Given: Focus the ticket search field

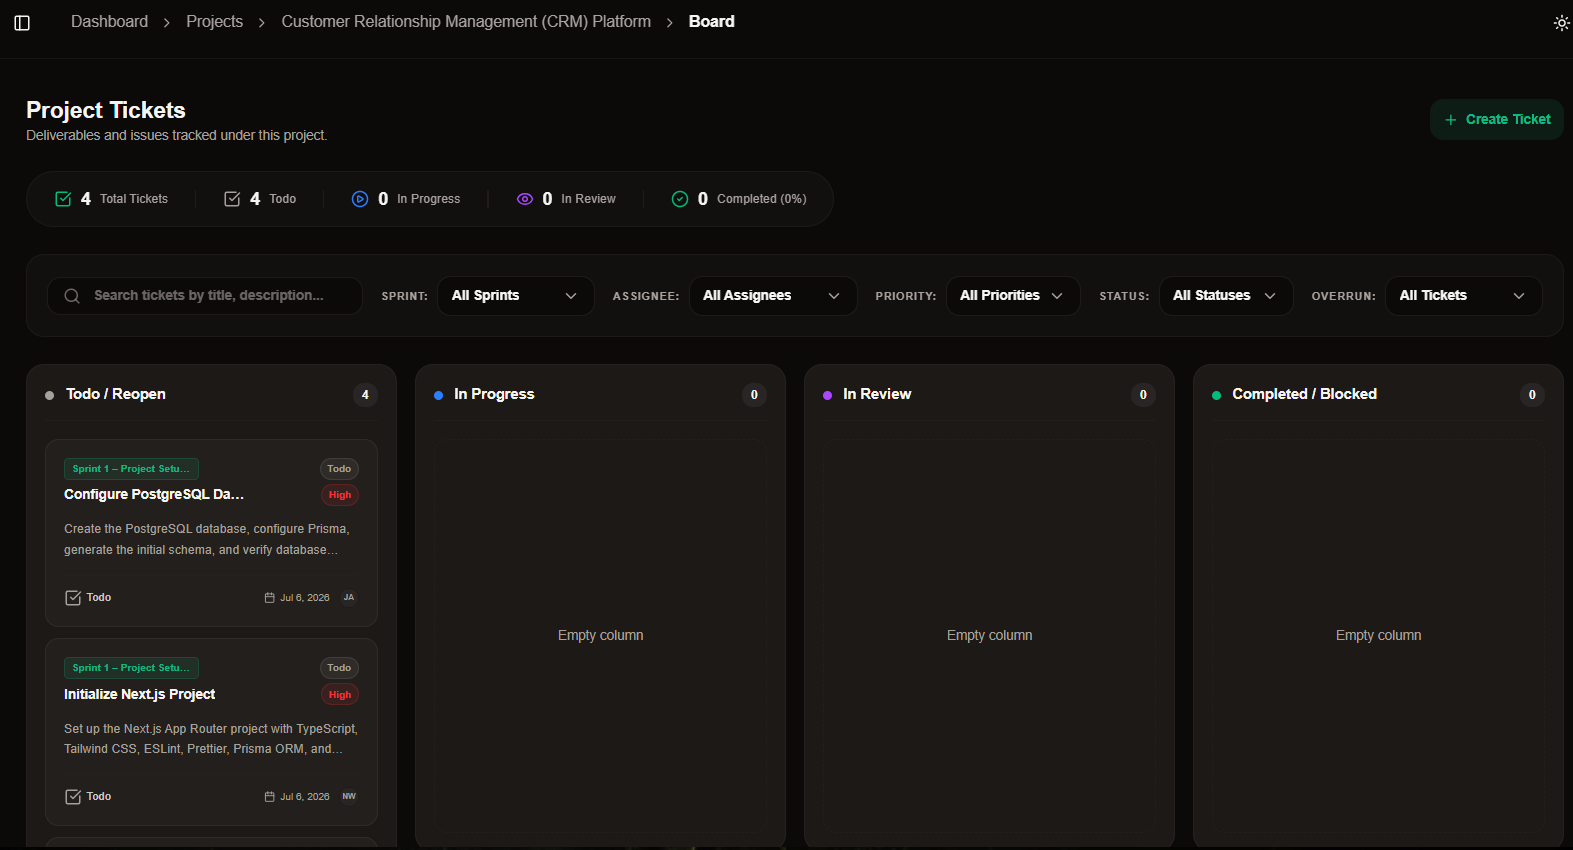Looking at the screenshot, I should click(205, 296).
